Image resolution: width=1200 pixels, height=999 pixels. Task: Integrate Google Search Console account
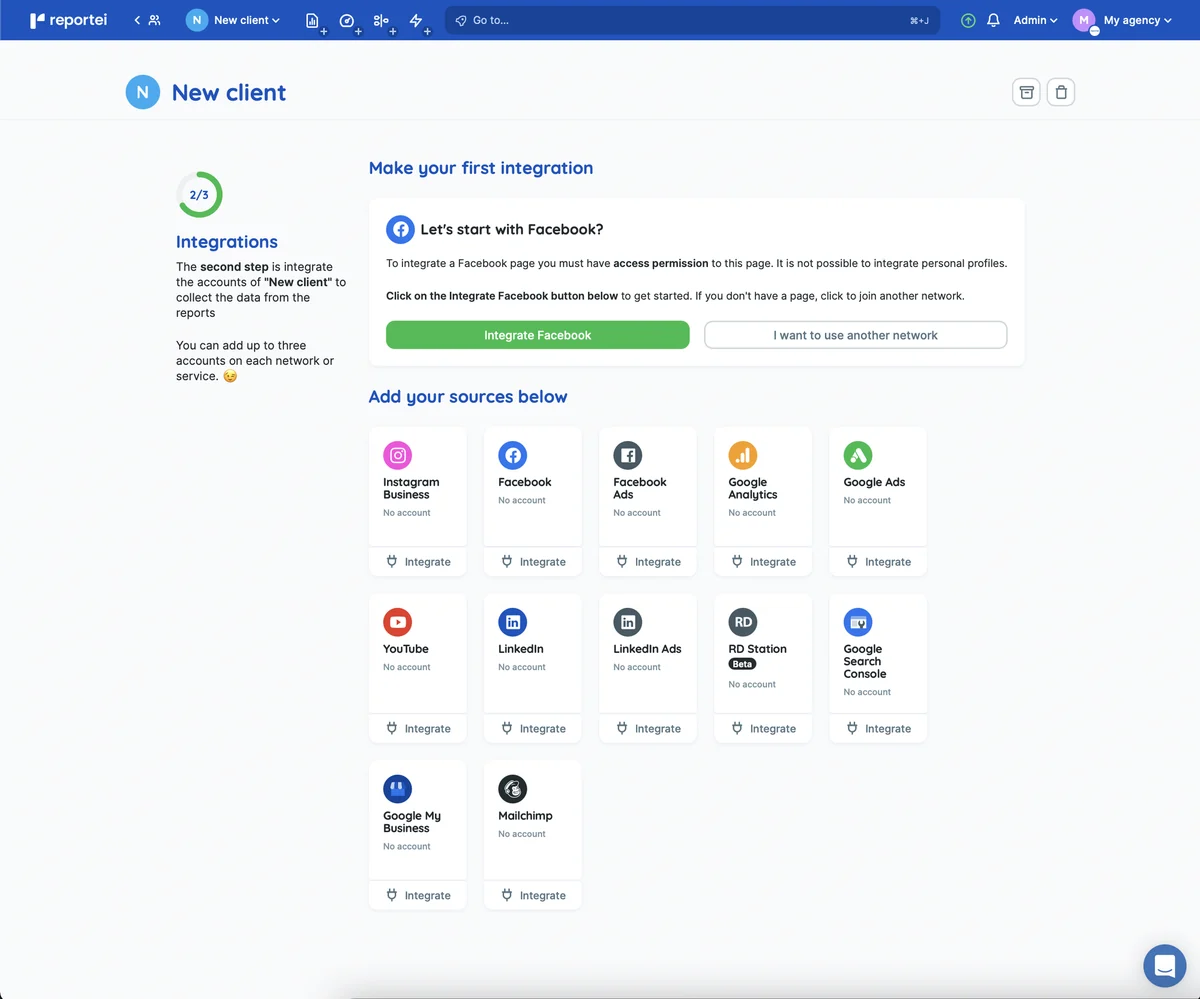878,729
